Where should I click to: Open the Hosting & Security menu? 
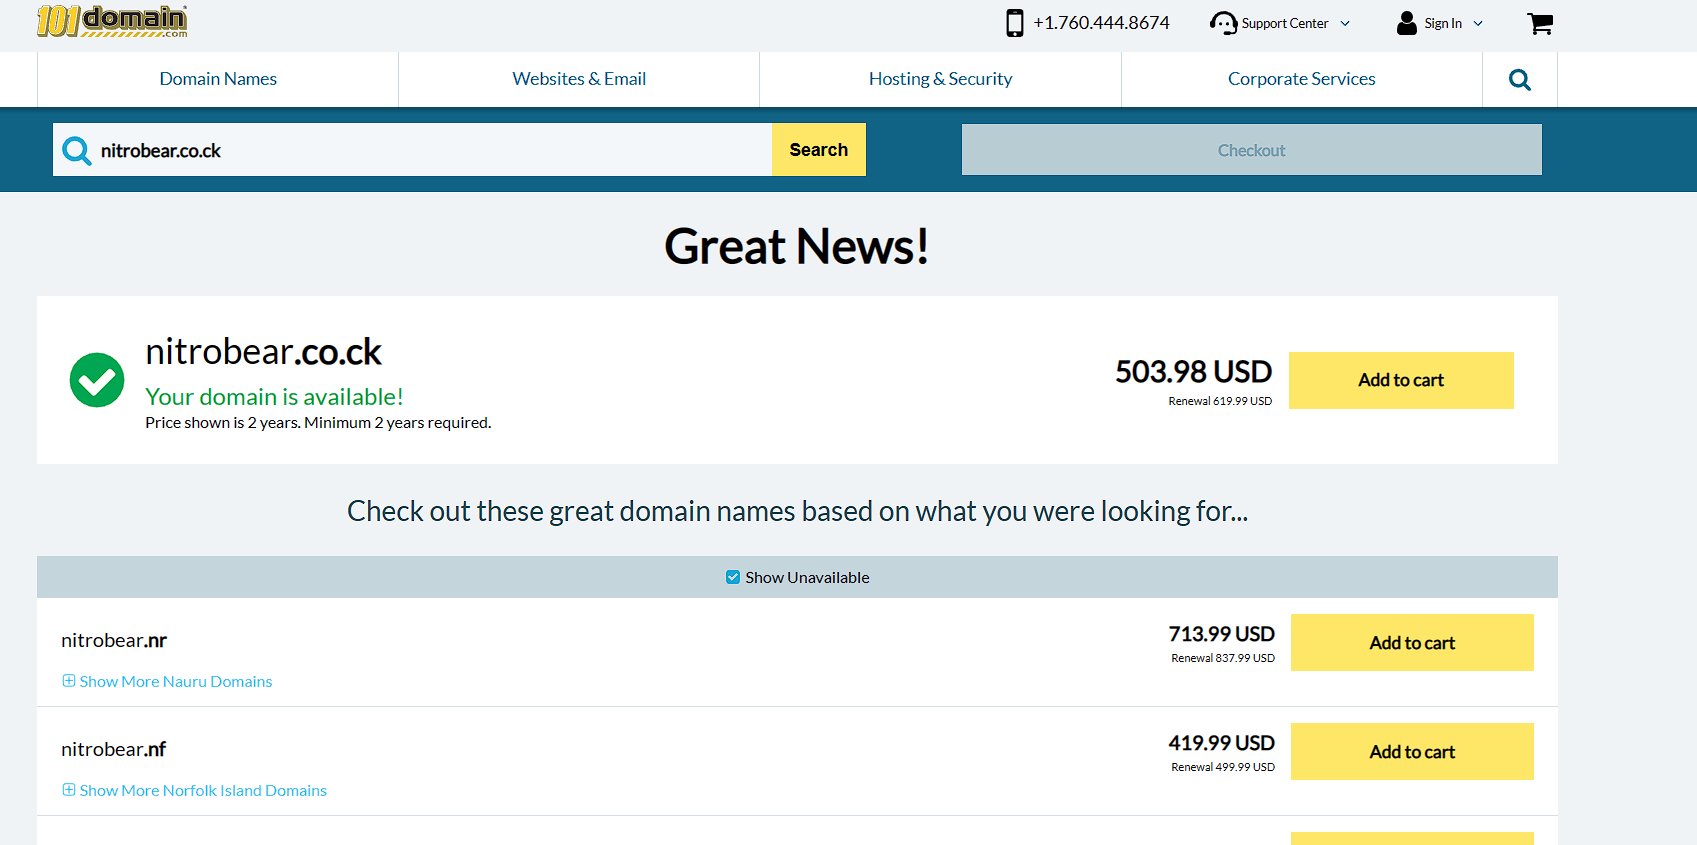(x=940, y=79)
